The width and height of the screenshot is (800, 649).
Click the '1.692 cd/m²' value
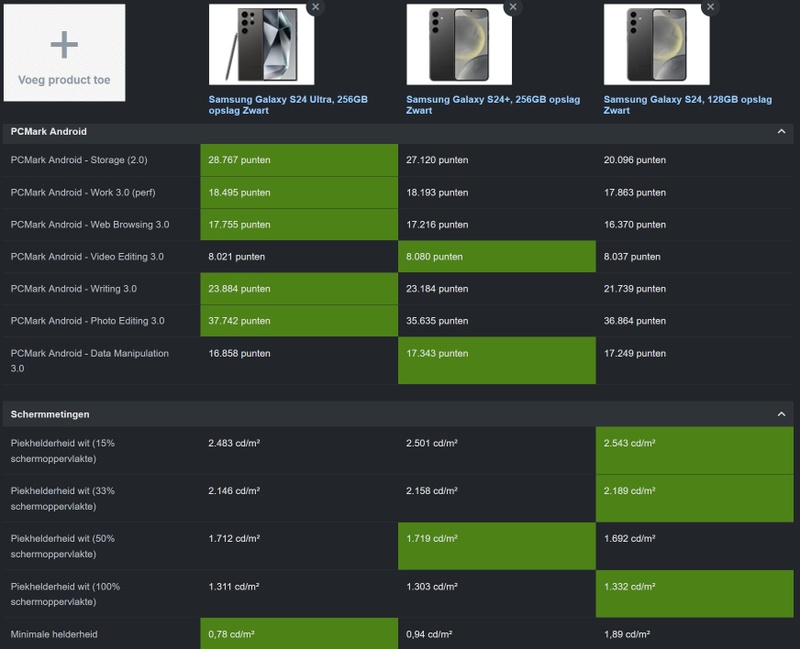click(x=630, y=538)
